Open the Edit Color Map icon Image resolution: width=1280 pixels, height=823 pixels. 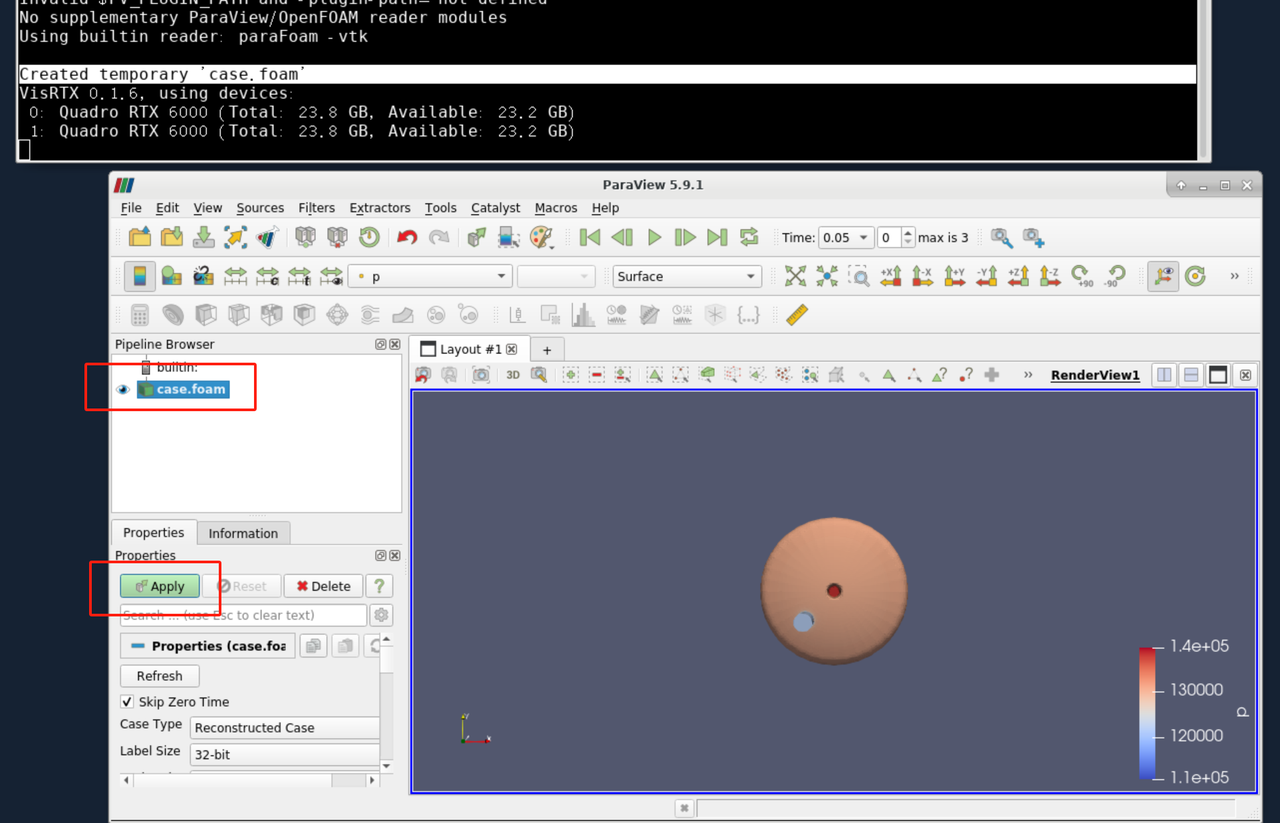click(171, 276)
